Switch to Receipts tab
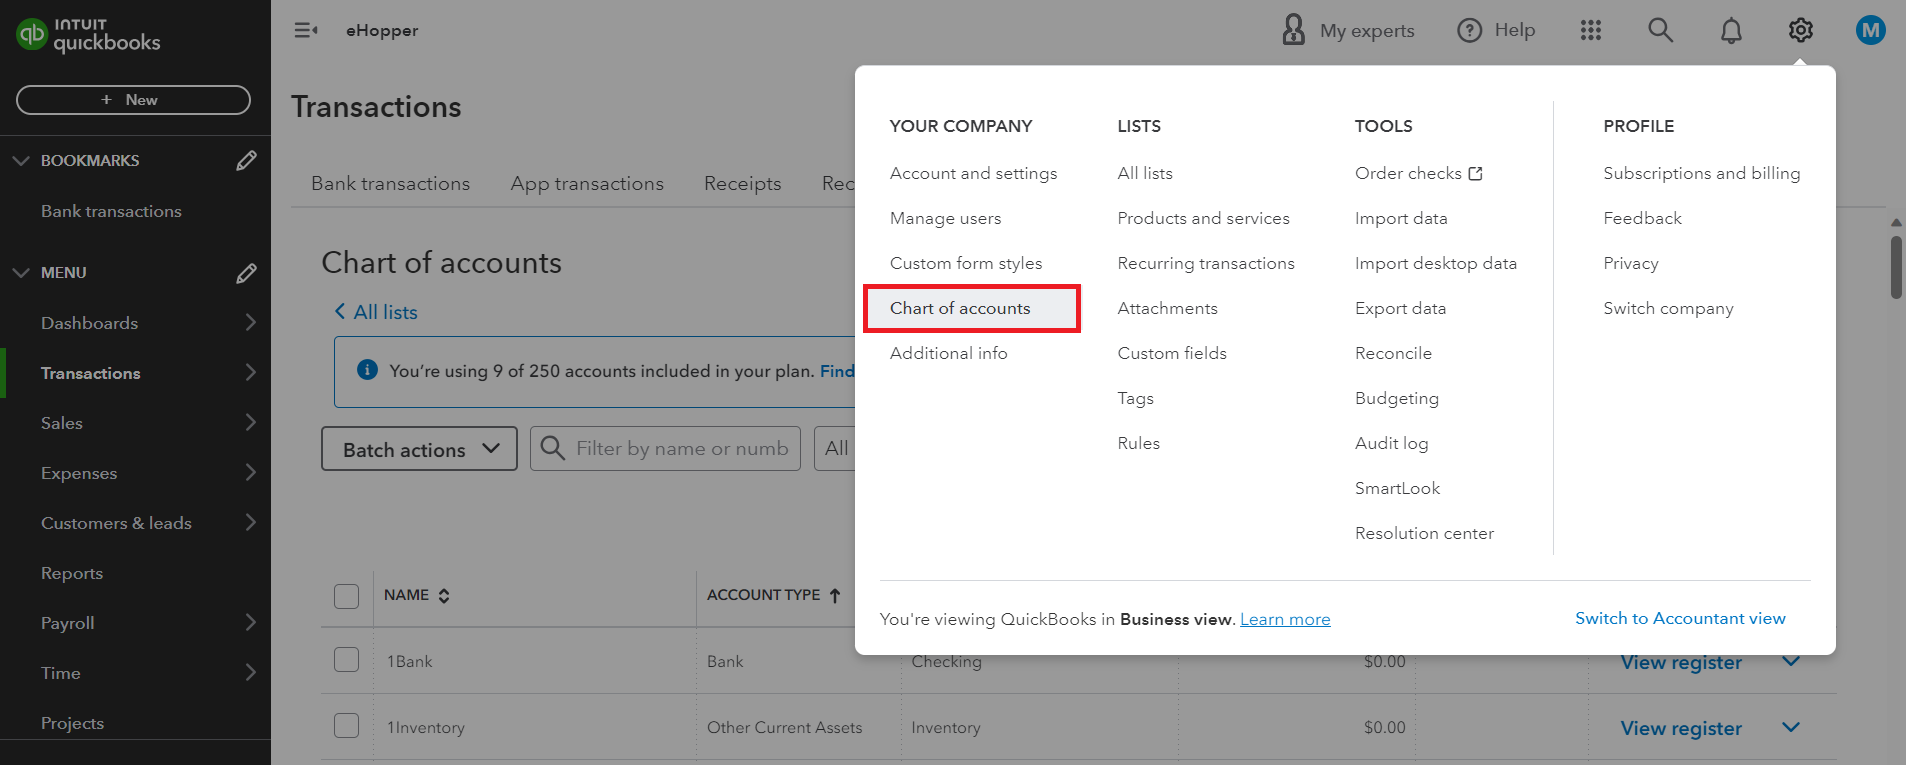Viewport: 1906px width, 765px height. click(742, 183)
